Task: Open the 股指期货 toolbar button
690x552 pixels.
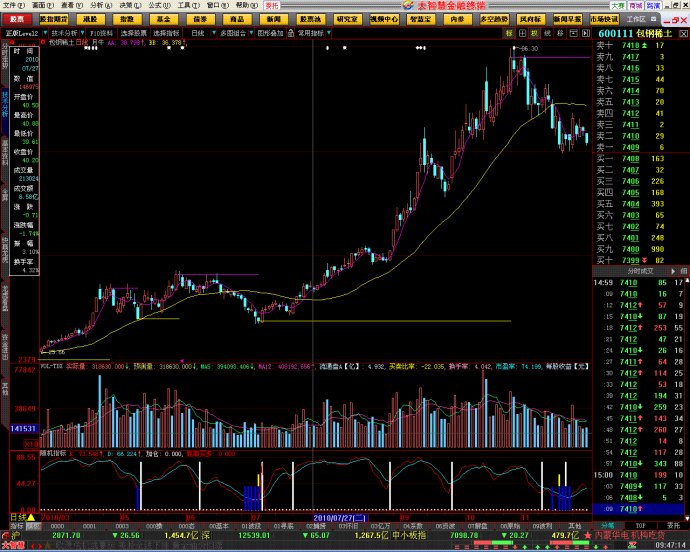Action: 55,19
